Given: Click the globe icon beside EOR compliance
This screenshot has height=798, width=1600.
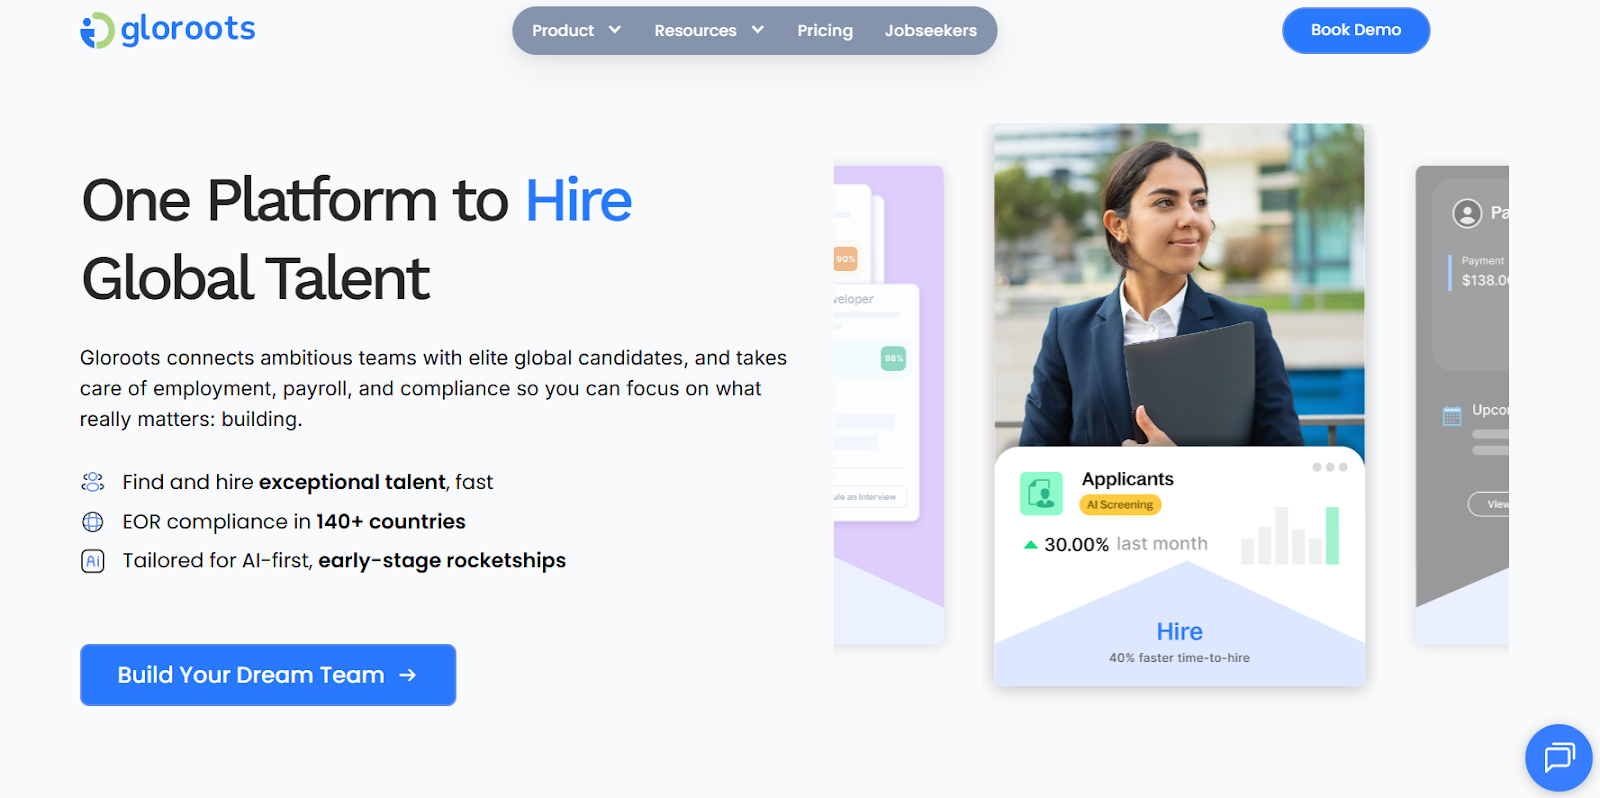Looking at the screenshot, I should pos(93,522).
